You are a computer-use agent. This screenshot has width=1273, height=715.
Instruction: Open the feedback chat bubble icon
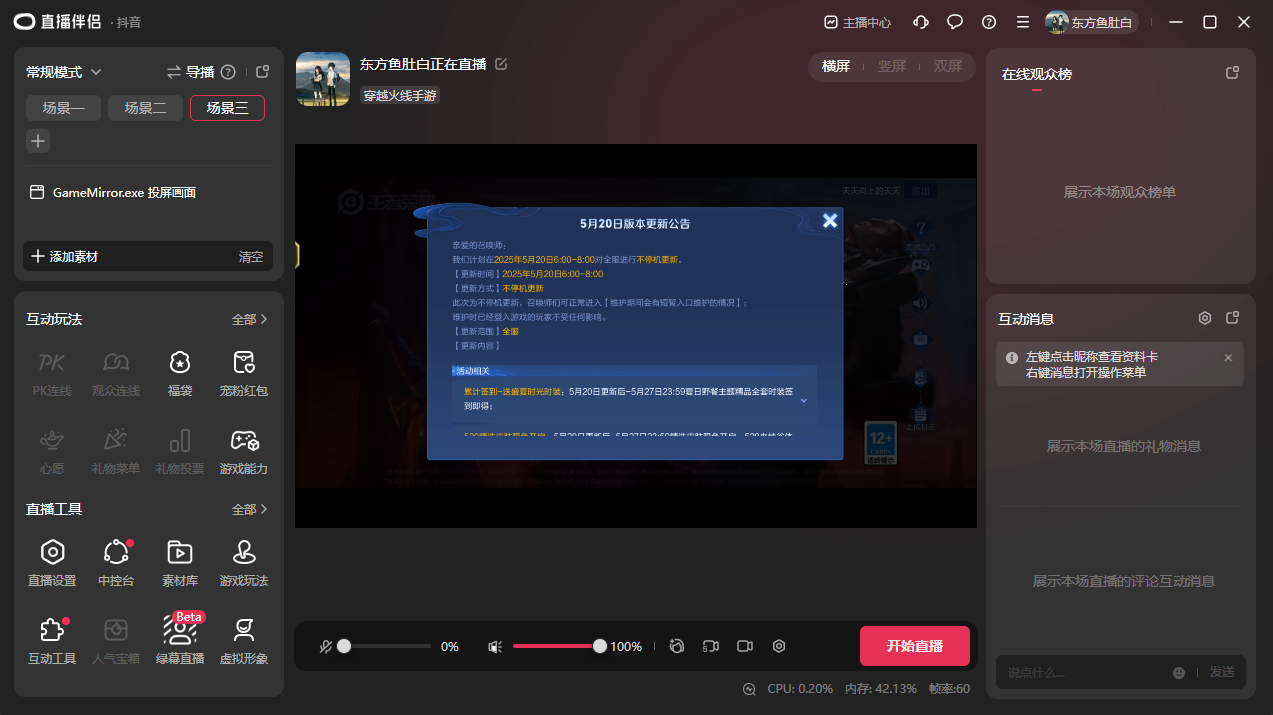pyautogui.click(x=955, y=22)
